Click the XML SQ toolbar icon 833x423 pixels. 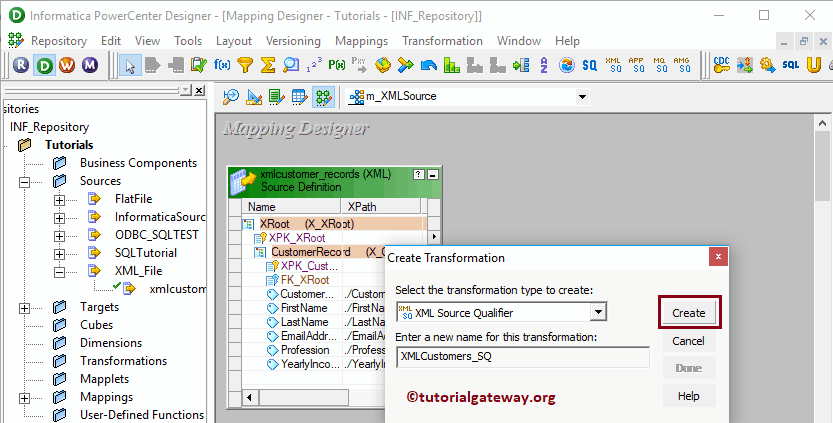613,65
